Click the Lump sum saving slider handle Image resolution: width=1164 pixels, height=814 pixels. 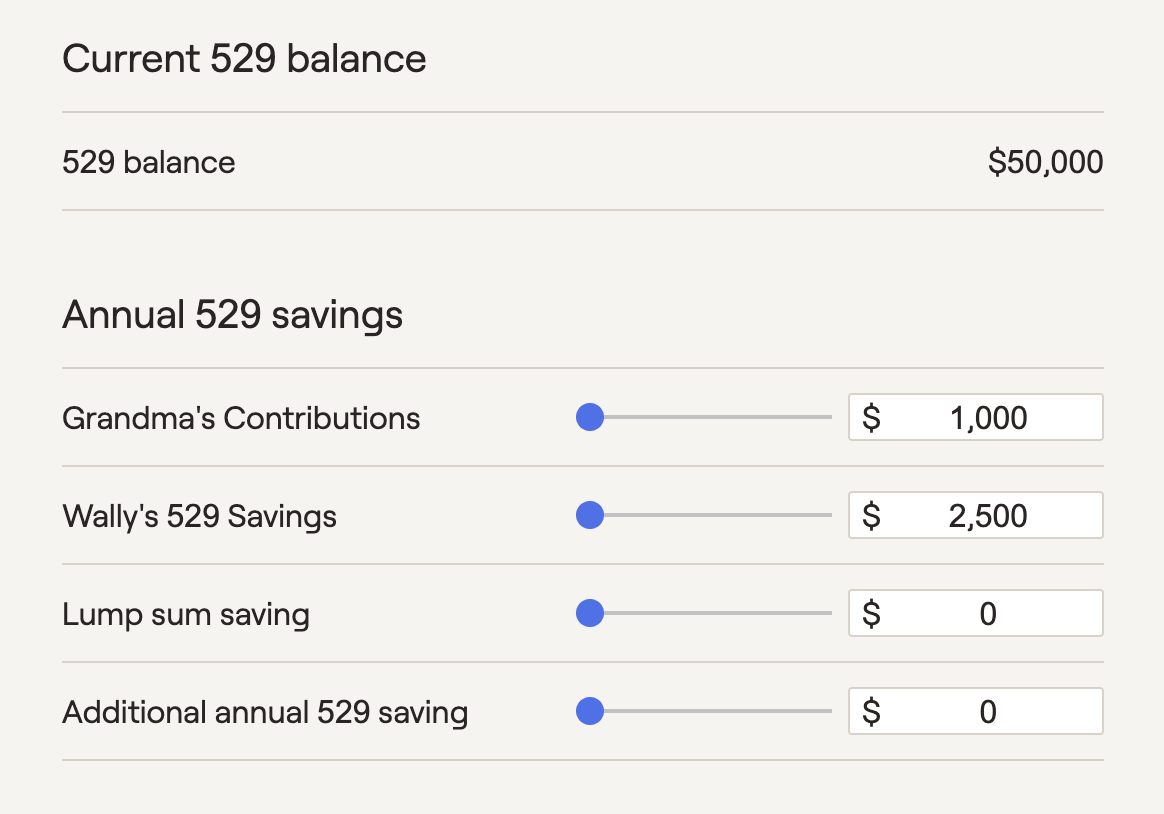tap(590, 613)
